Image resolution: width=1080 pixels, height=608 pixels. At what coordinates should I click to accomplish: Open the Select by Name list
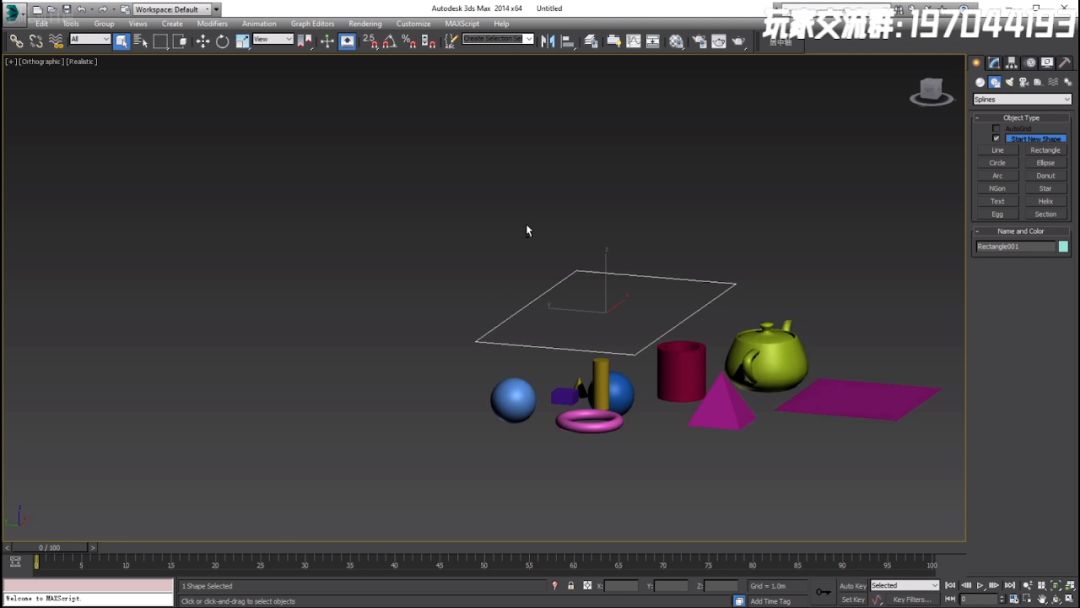pyautogui.click(x=141, y=41)
